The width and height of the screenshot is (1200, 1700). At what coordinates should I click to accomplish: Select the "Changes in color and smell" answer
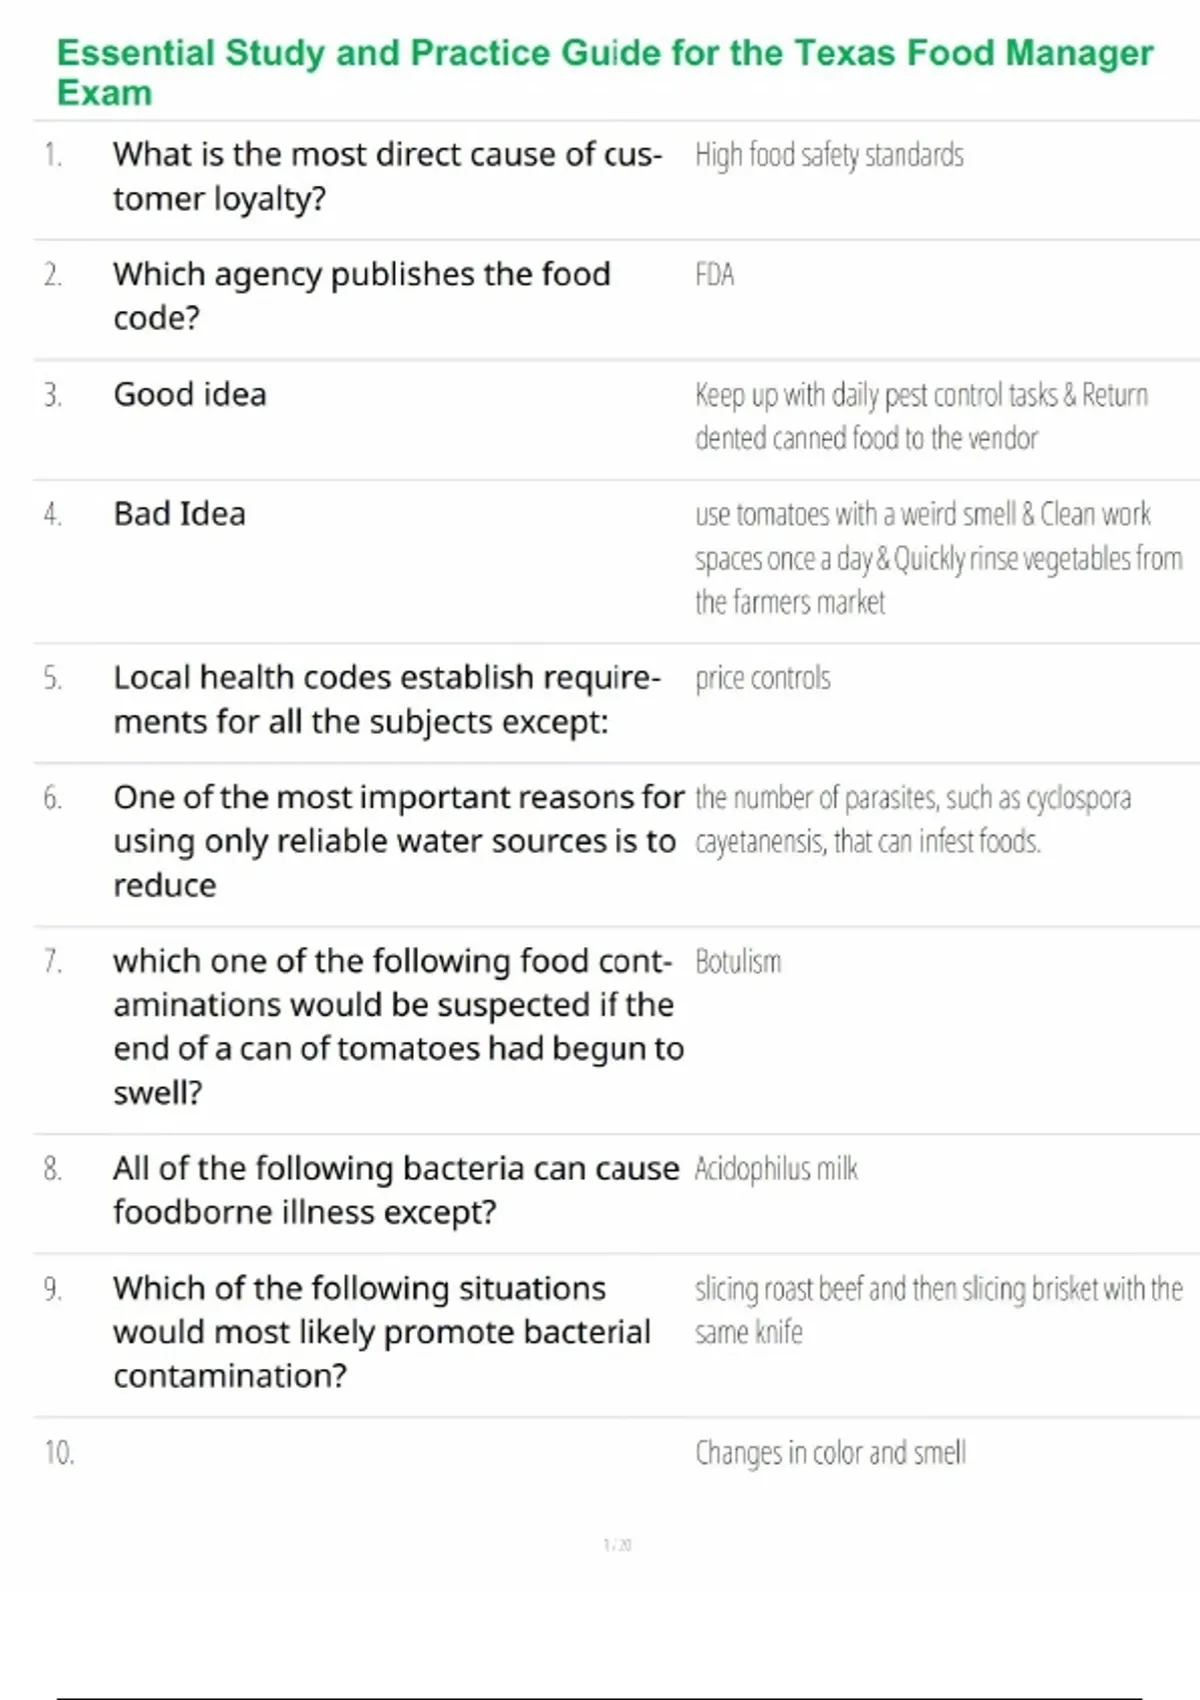point(830,1453)
